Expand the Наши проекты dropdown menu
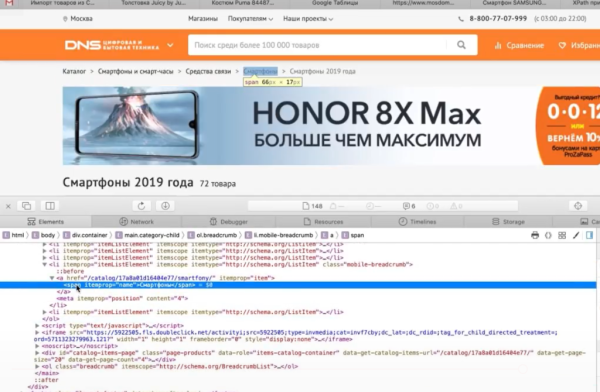This screenshot has height=392, width=600. 308,19
